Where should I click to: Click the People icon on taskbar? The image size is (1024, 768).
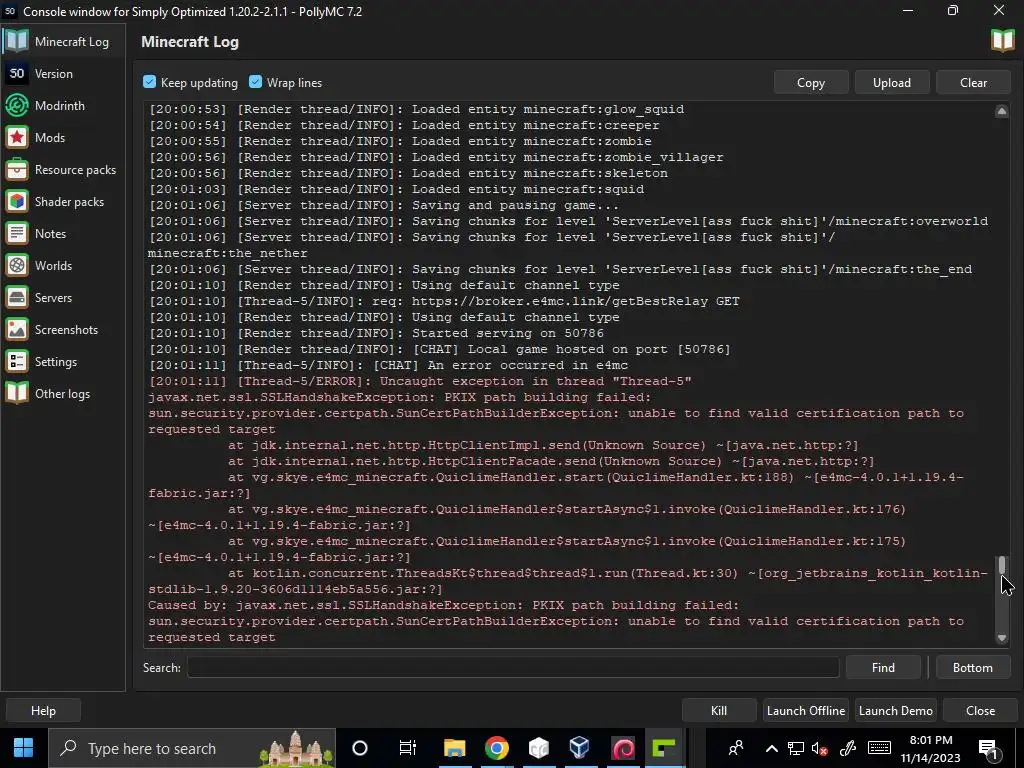[736, 748]
